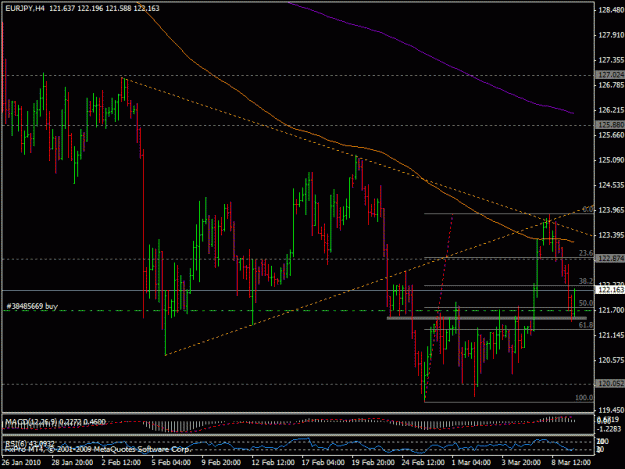The image size is (625, 469).
Task: Click the 126.785 price axis label
Action: [x=611, y=85]
